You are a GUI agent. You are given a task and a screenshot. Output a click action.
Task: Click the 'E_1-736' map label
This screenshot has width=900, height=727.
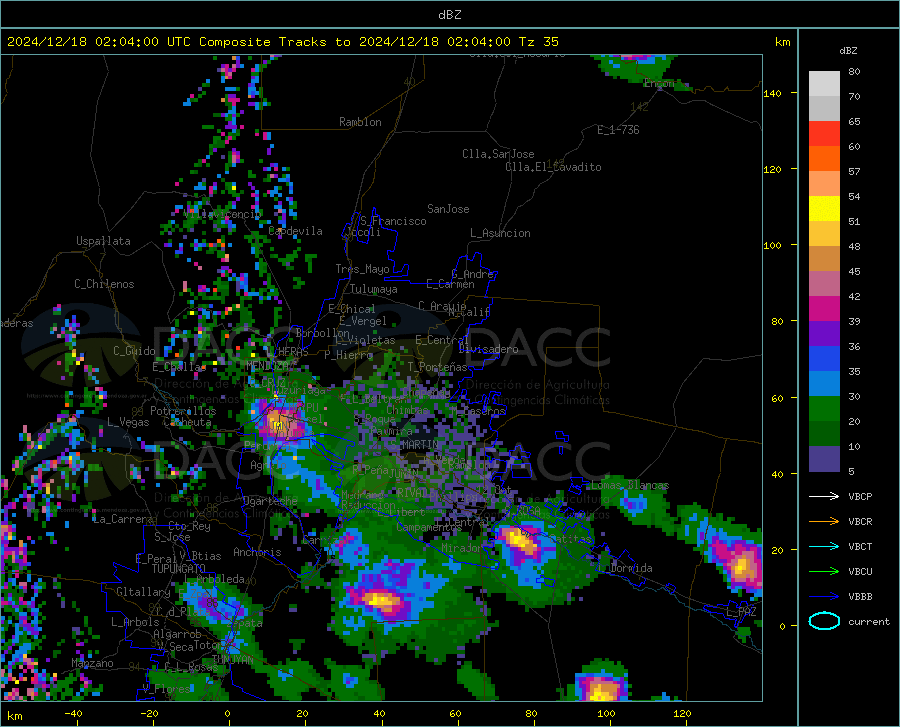click(x=618, y=130)
